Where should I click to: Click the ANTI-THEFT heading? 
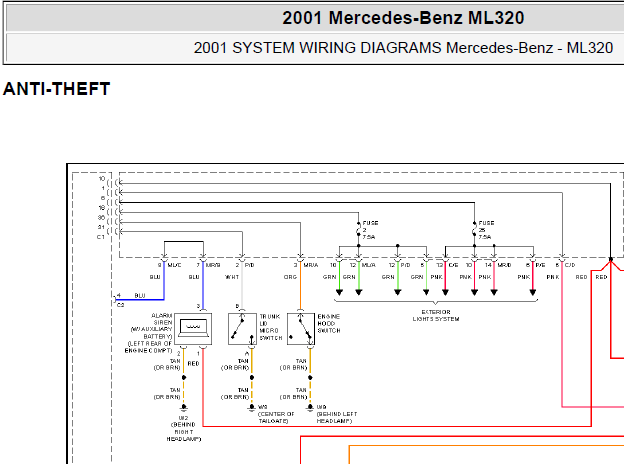(x=56, y=89)
